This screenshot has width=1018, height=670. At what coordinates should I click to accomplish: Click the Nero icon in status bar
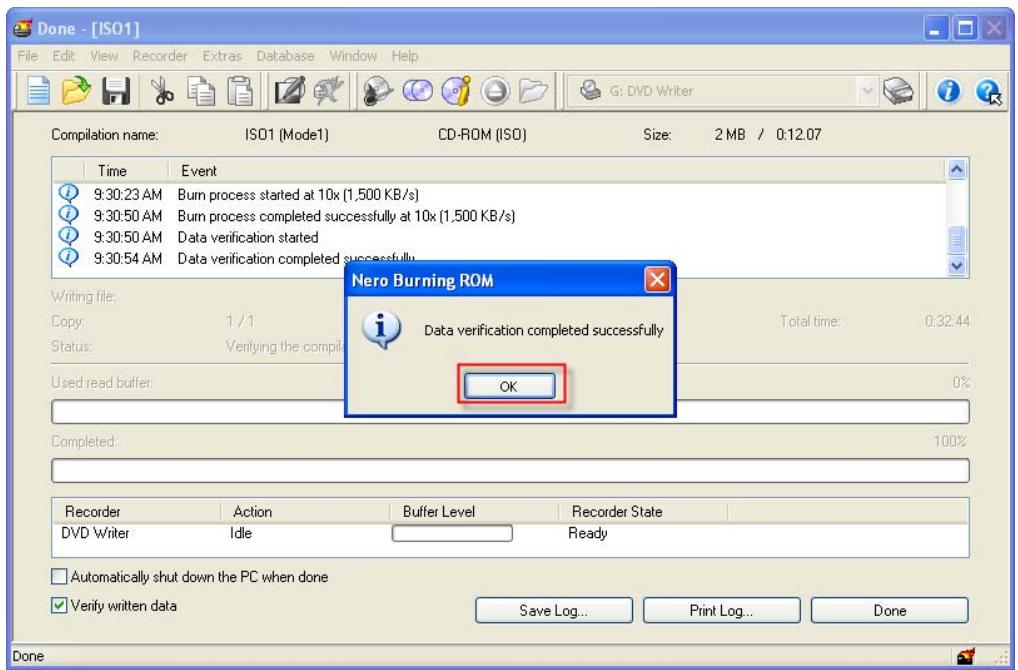(966, 656)
